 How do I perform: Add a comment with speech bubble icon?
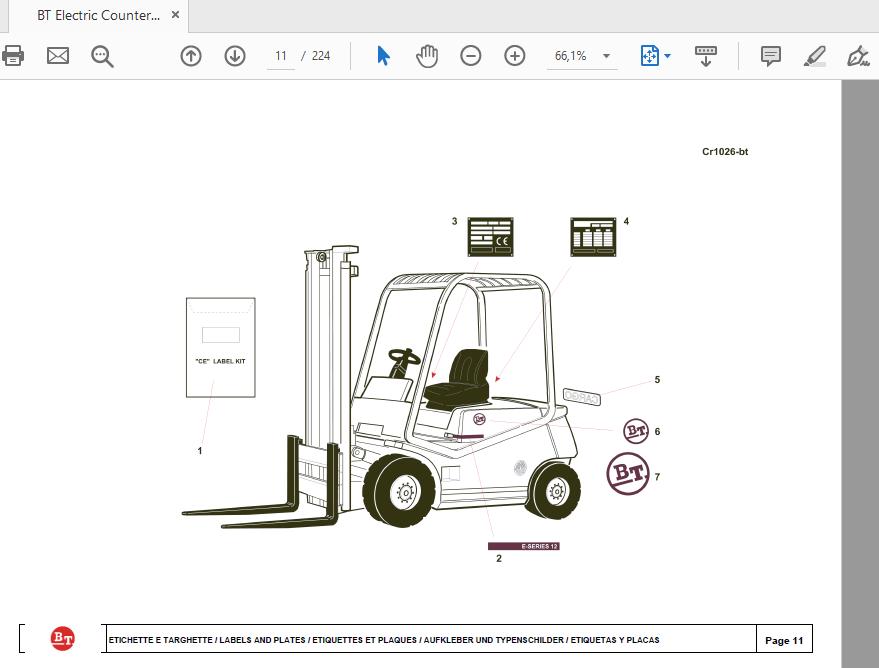point(771,56)
